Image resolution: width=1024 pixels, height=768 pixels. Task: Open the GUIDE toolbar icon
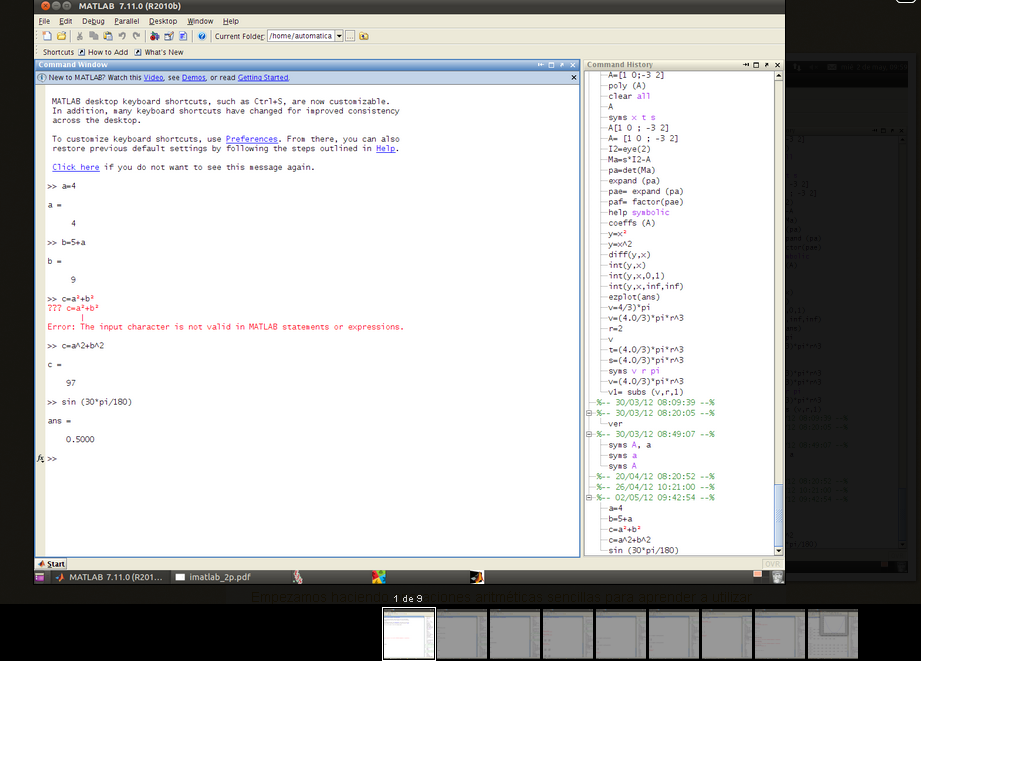coord(169,36)
